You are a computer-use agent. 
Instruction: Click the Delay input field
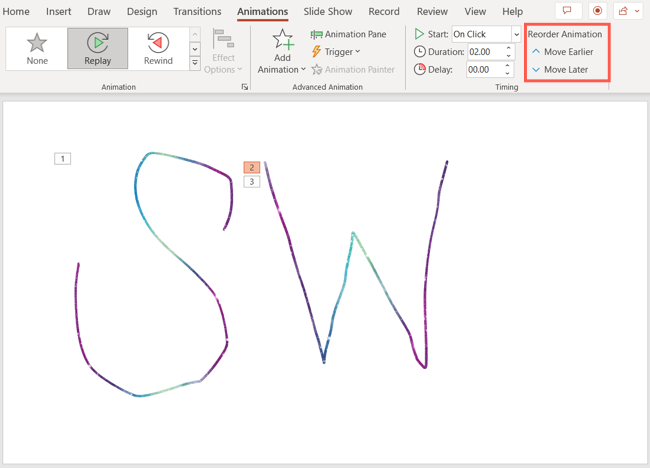tap(485, 70)
